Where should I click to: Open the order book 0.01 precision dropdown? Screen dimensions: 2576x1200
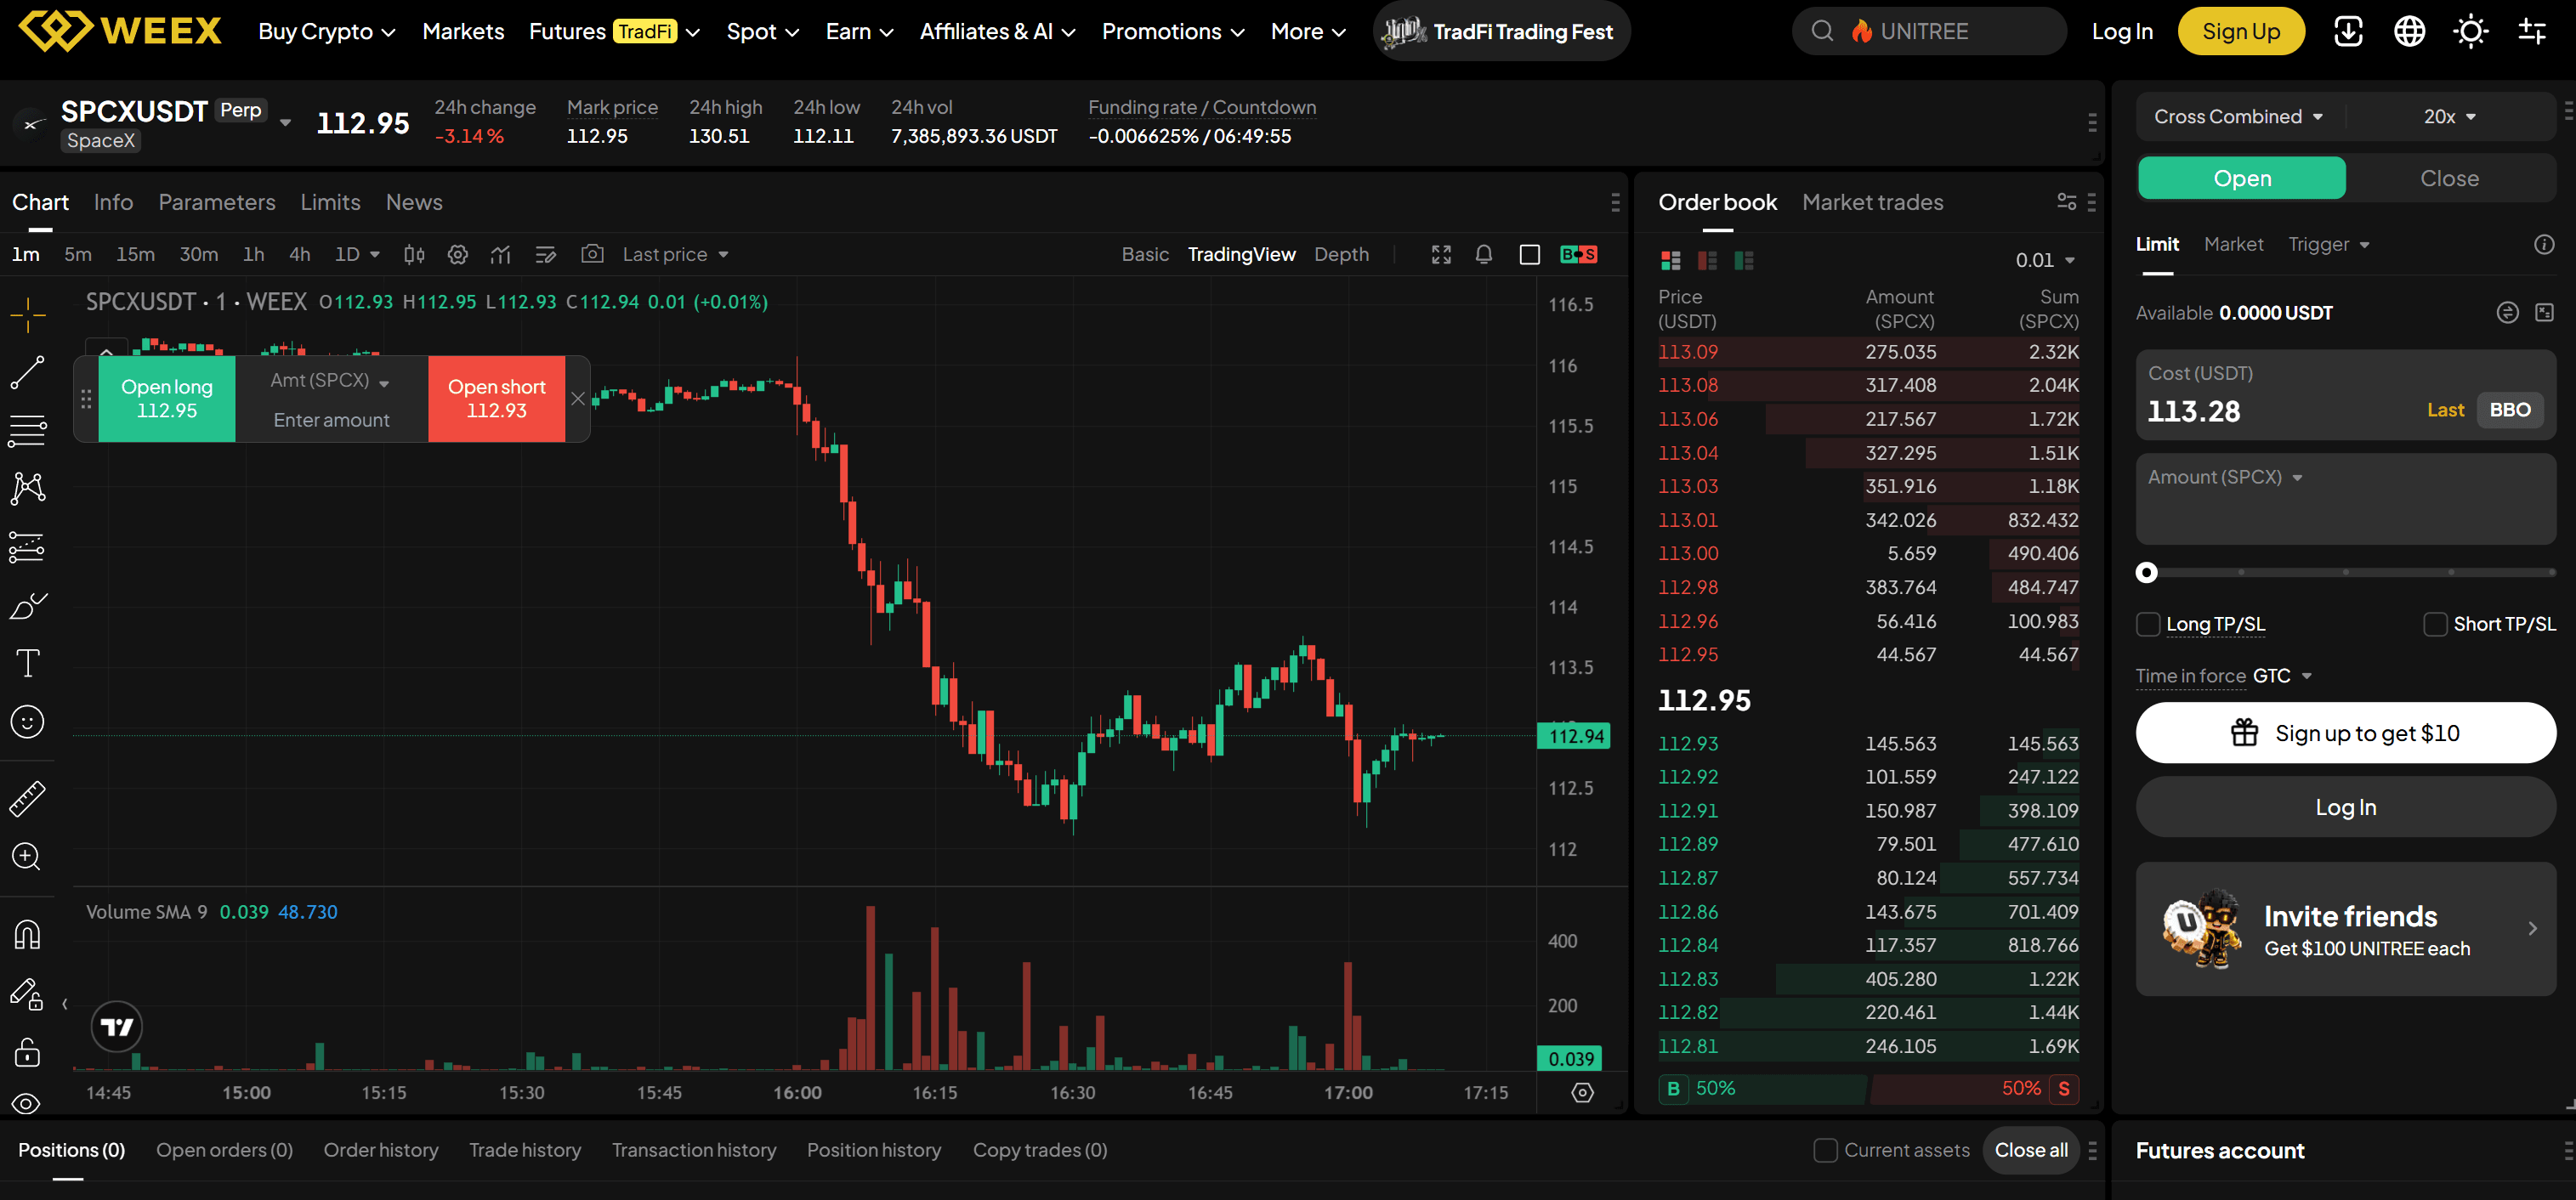[x=2045, y=260]
